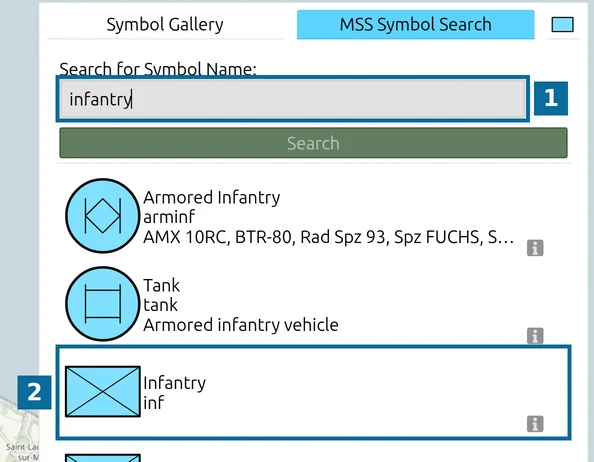Click the 'arminf' short code text
Image resolution: width=594 pixels, height=462 pixels.
coord(169,217)
